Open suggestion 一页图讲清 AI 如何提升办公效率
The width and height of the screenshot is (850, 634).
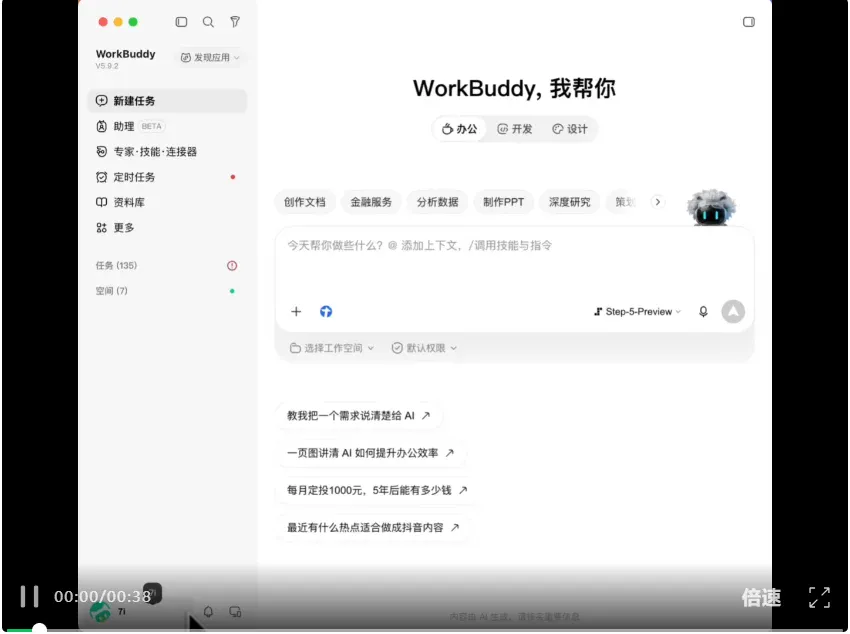(x=371, y=453)
